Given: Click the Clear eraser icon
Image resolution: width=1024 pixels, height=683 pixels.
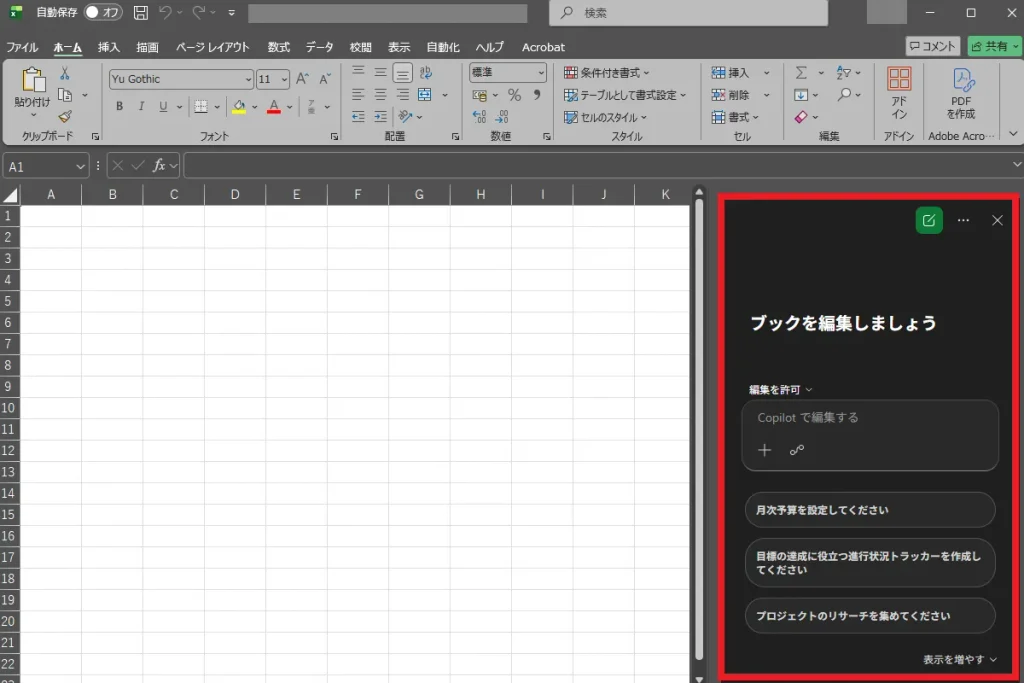Looking at the screenshot, I should (801, 117).
